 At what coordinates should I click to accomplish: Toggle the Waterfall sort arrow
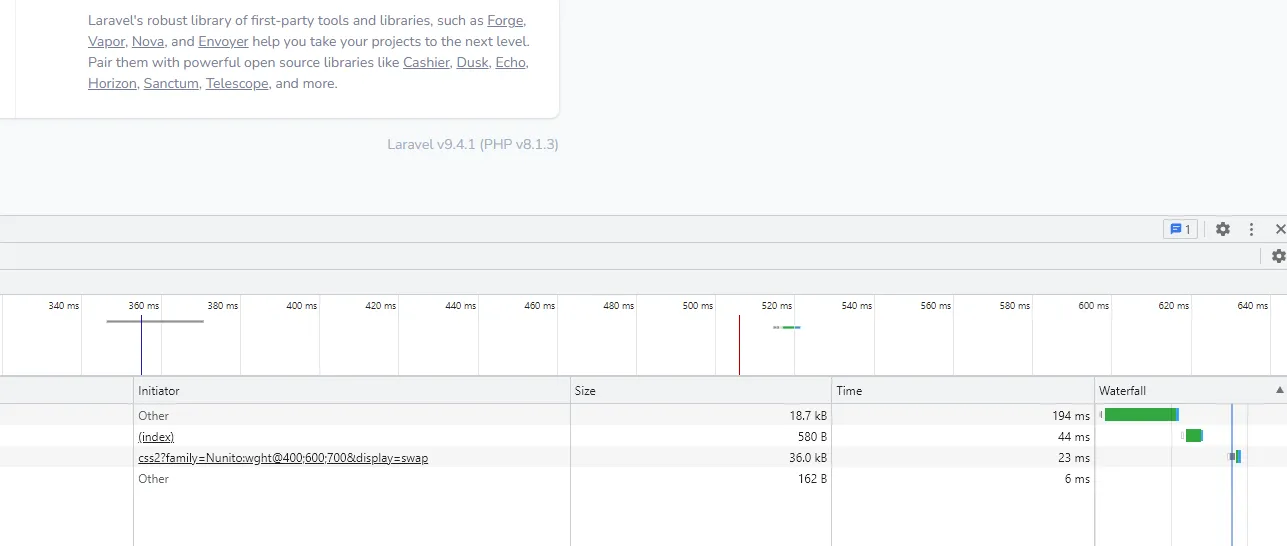click(1279, 390)
